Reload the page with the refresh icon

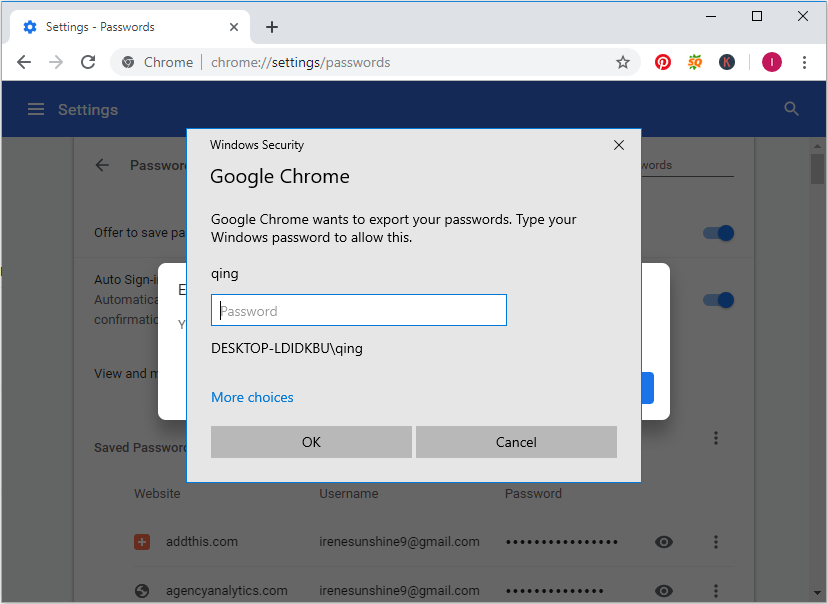click(x=88, y=62)
